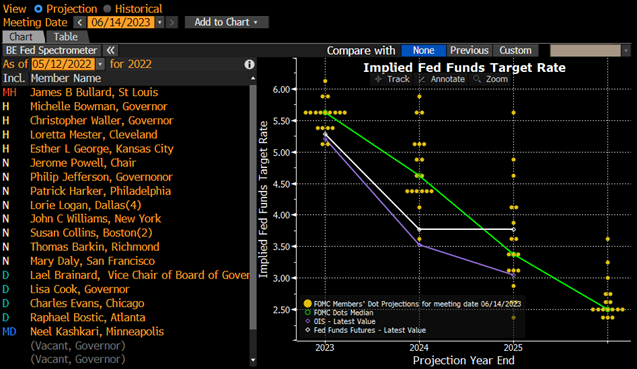Toggle D flag for Lael Brainard
Screen dimensions: 637x369
[x=6, y=275]
